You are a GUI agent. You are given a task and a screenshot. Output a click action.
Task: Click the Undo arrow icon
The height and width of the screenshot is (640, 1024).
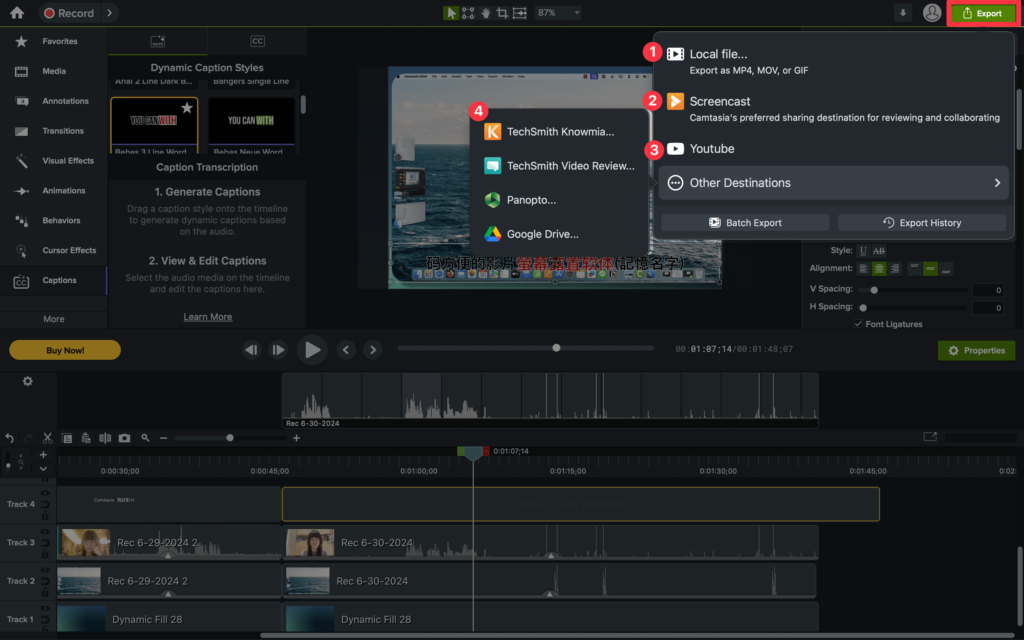tap(9, 438)
